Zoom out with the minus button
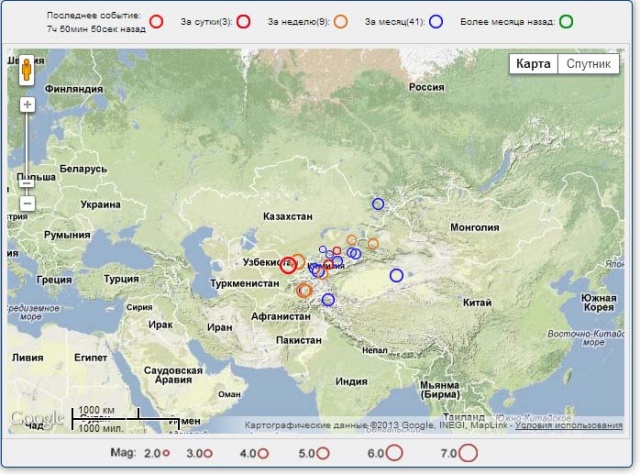This screenshot has height=474, width=640. tap(27, 203)
